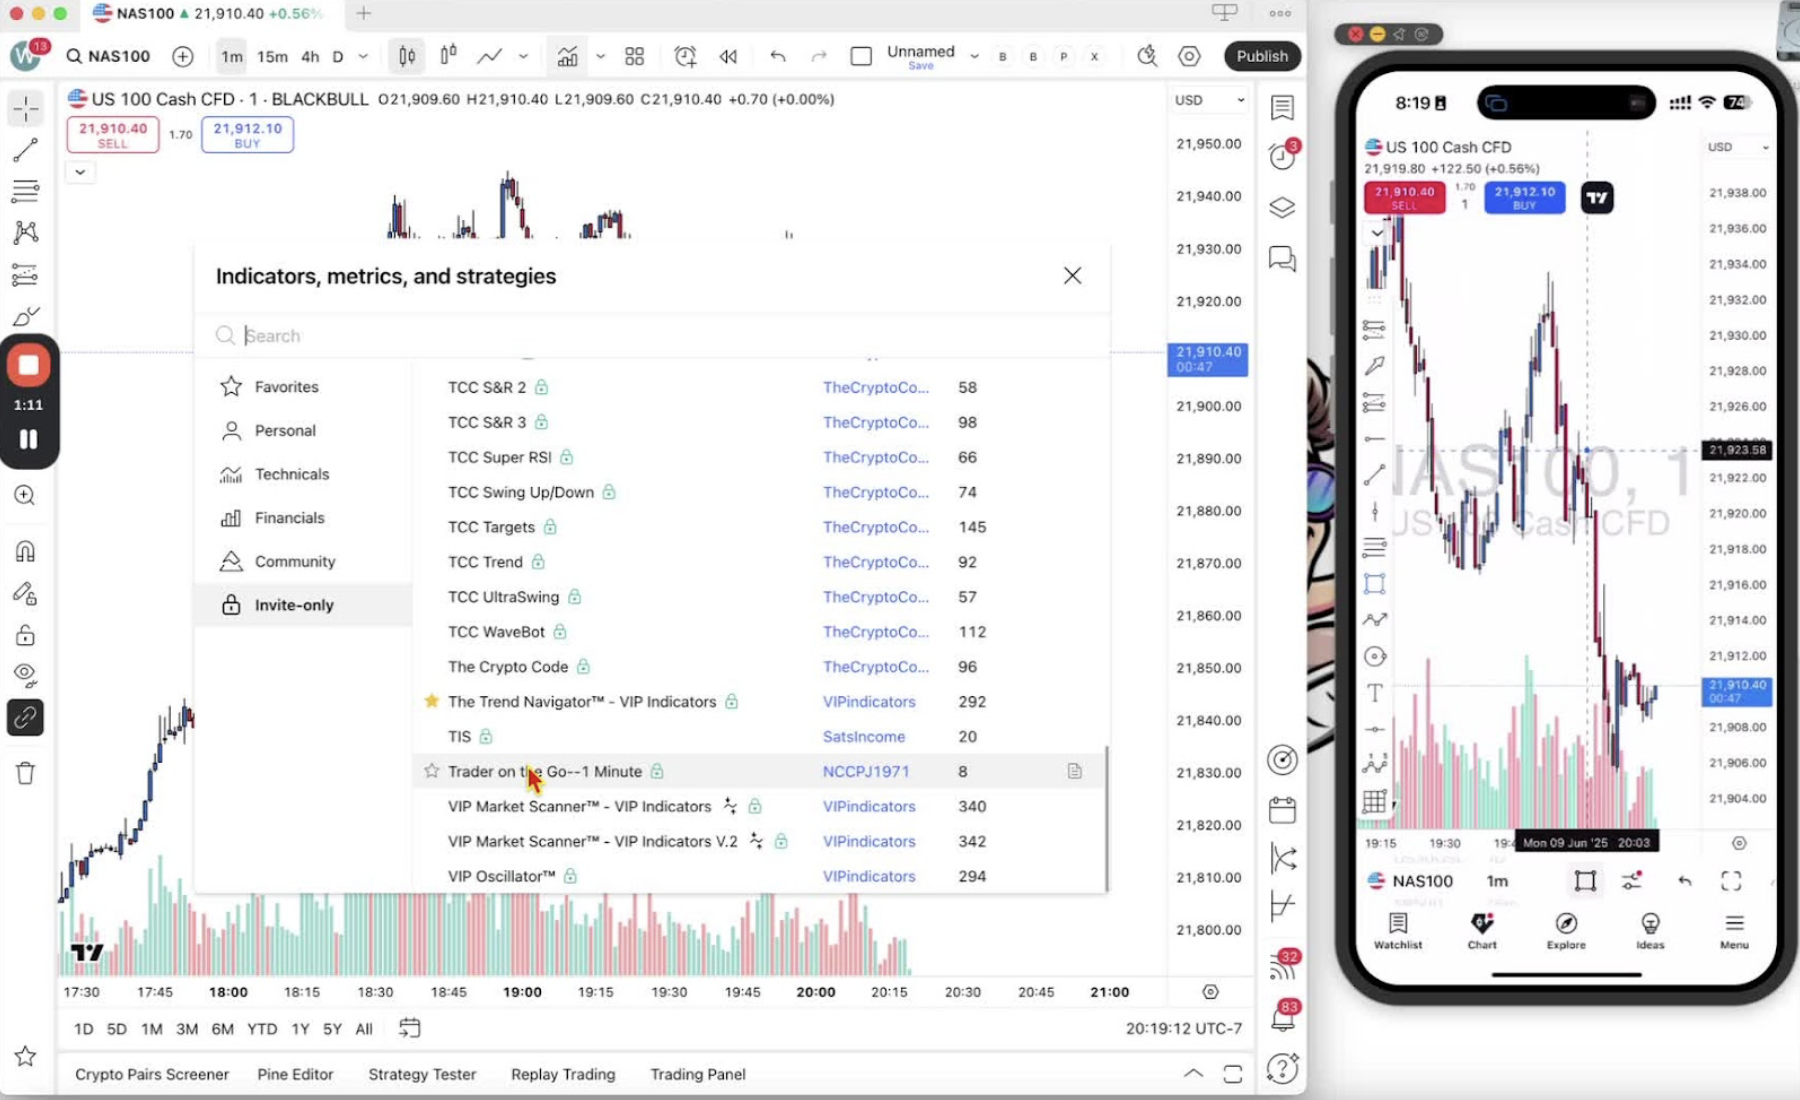Select the Community category
Viewport: 1800px width, 1100px height.
point(303,561)
